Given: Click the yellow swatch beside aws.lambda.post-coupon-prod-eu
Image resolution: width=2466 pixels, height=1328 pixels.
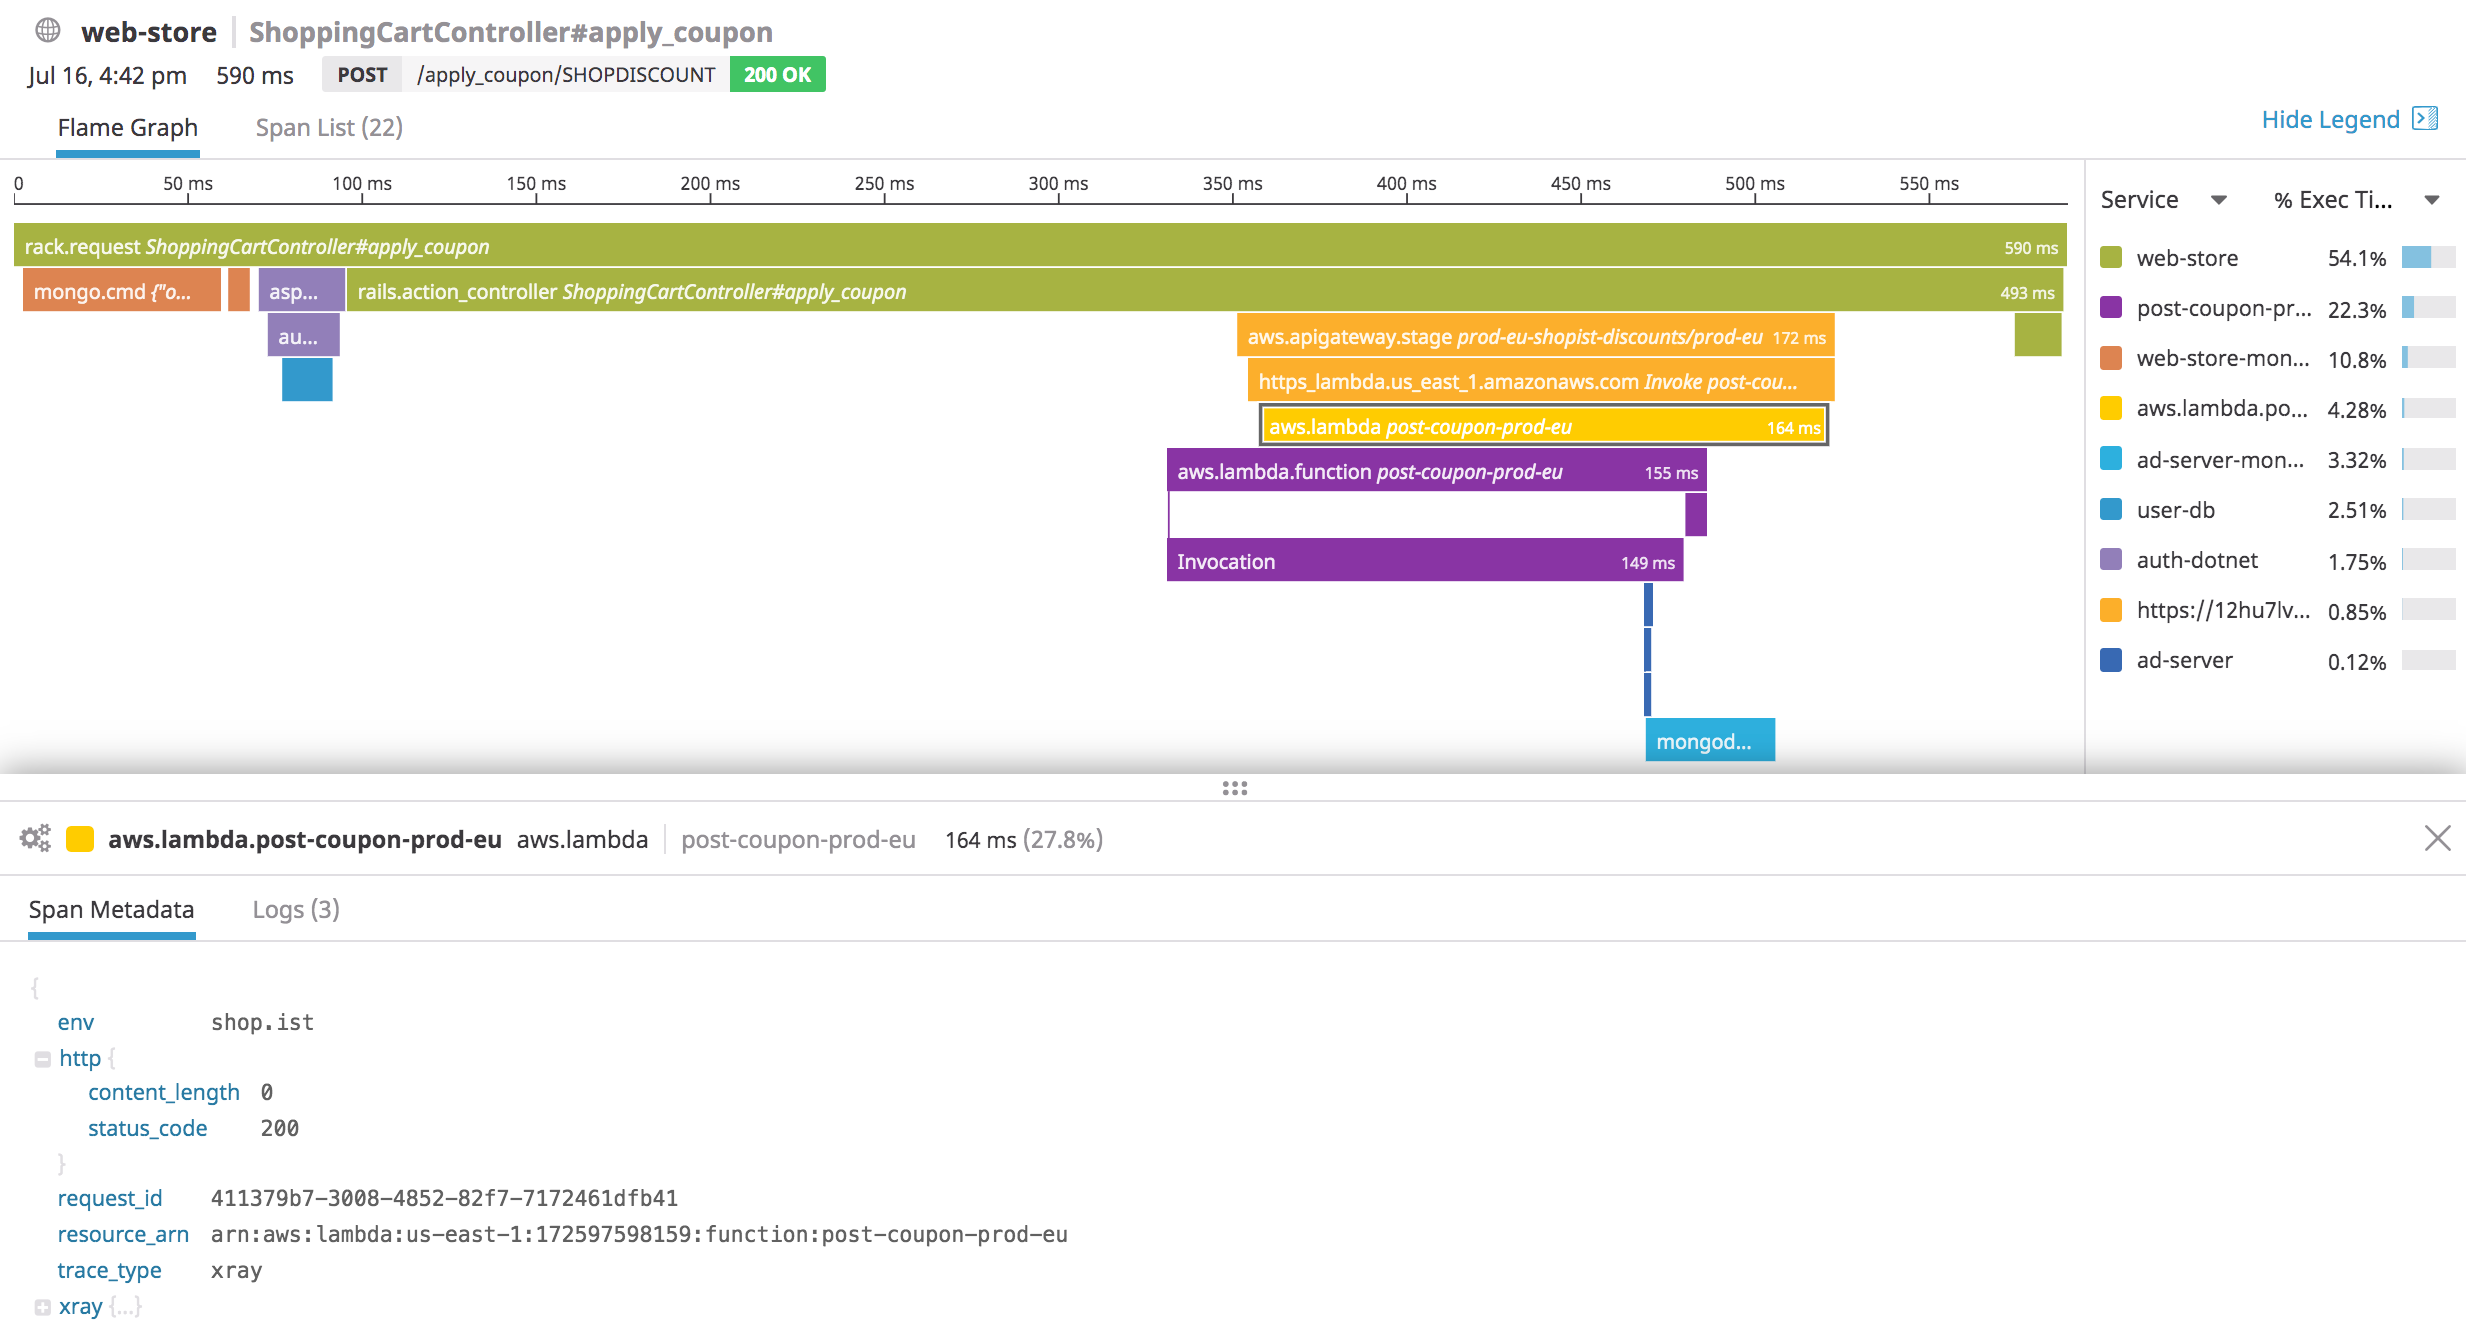Looking at the screenshot, I should tap(80, 839).
